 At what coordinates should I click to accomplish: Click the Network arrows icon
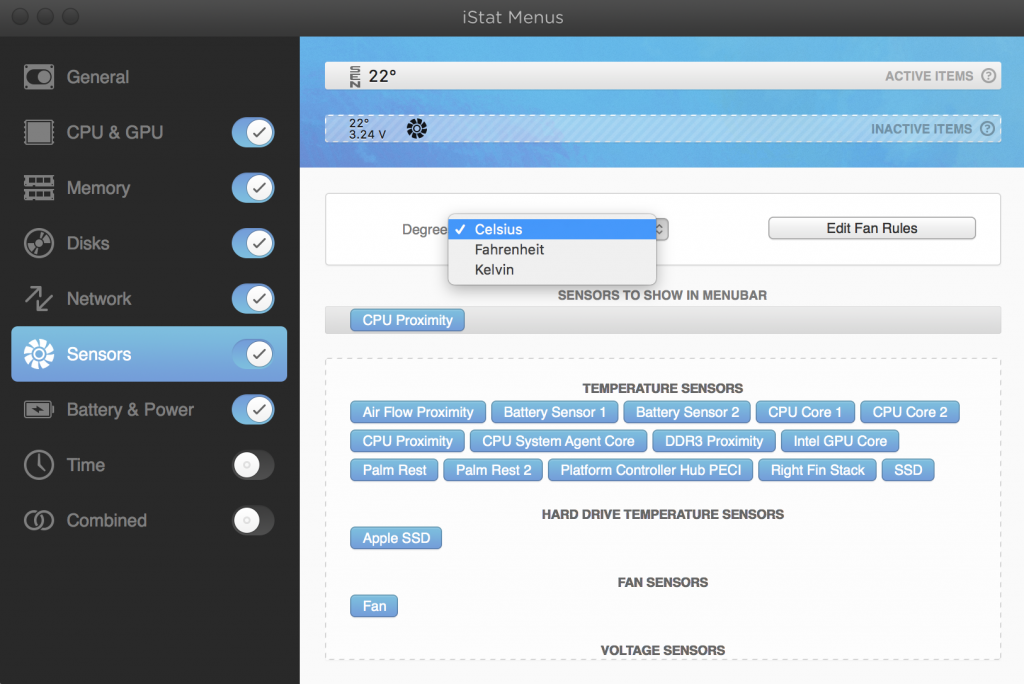(38, 299)
